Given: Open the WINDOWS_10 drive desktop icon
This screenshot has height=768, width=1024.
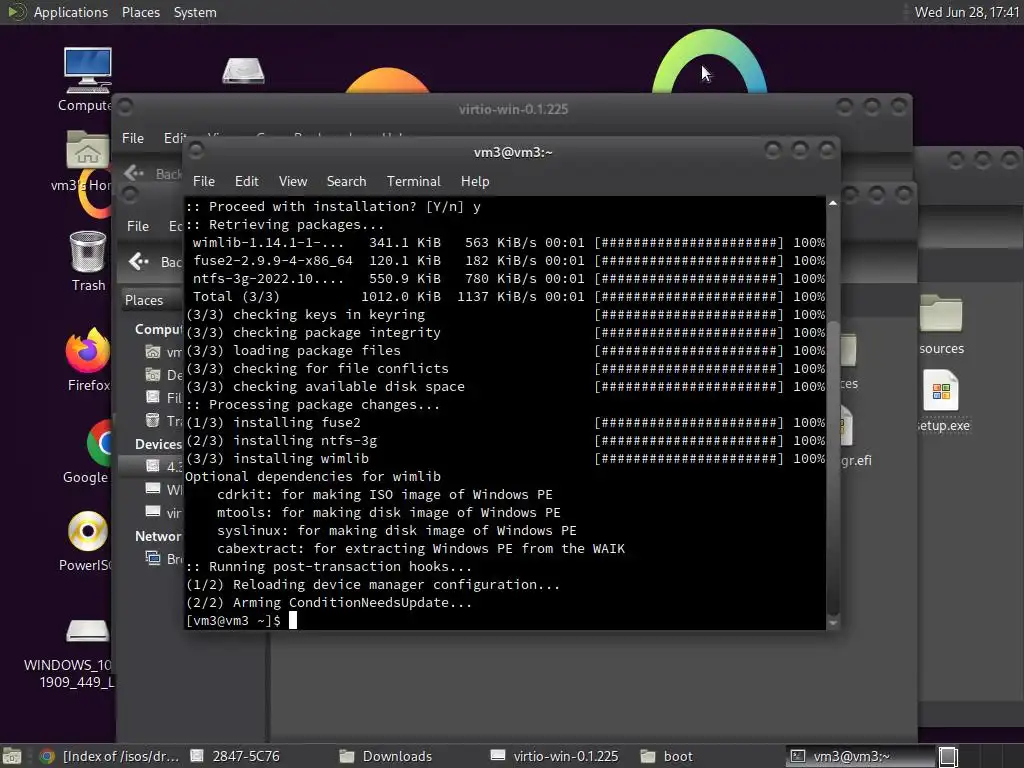Looking at the screenshot, I should [x=88, y=631].
